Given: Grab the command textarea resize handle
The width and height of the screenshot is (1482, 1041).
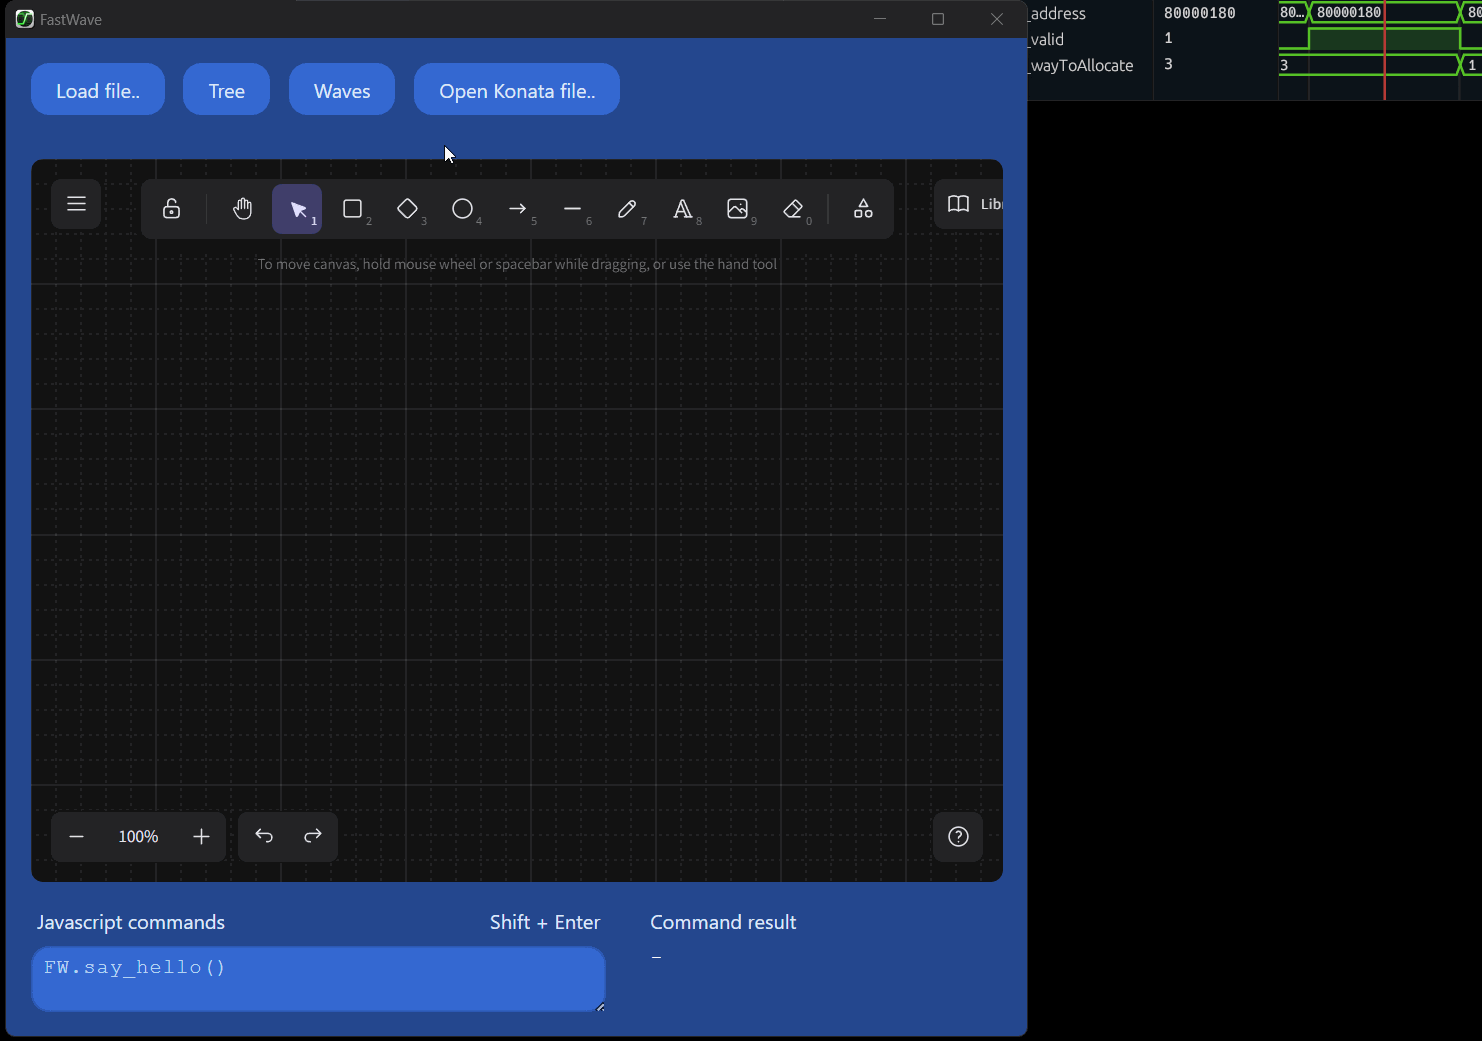Looking at the screenshot, I should pos(600,1007).
